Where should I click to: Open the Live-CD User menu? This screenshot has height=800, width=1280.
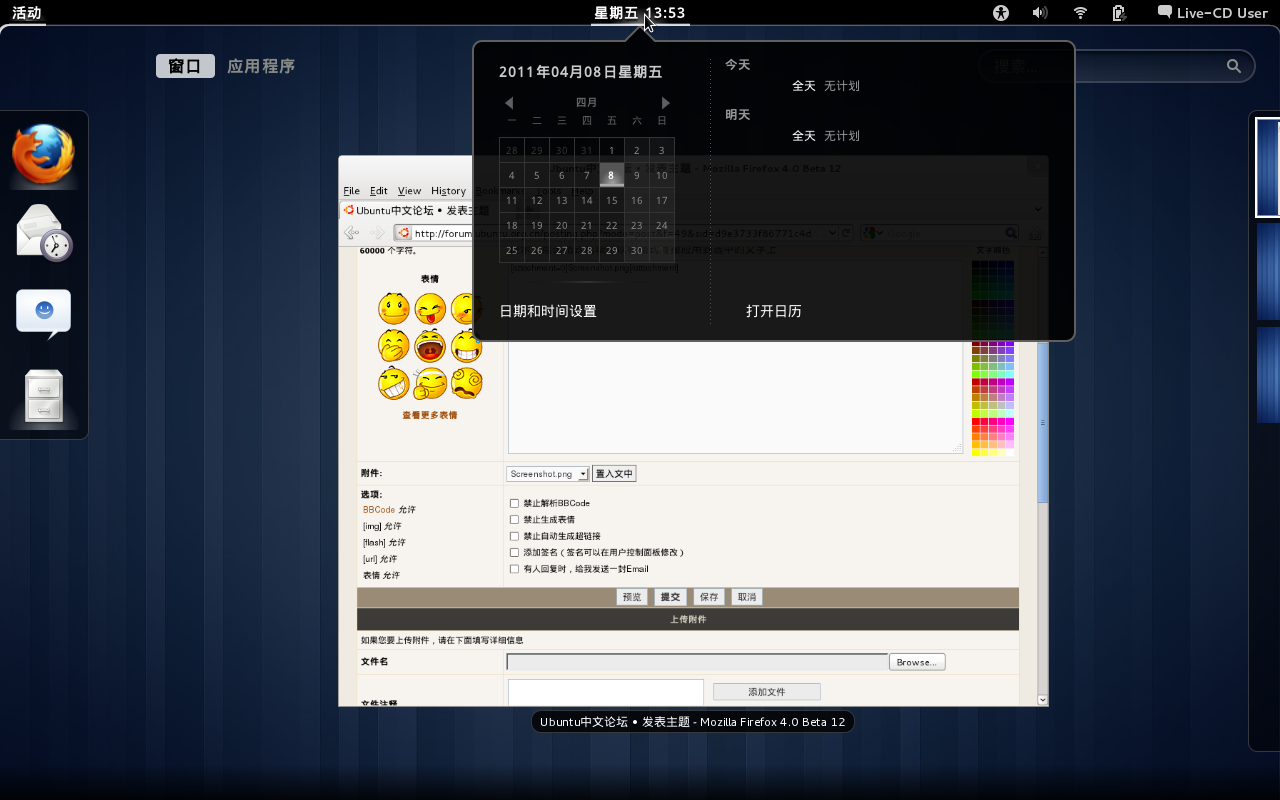tap(1212, 13)
